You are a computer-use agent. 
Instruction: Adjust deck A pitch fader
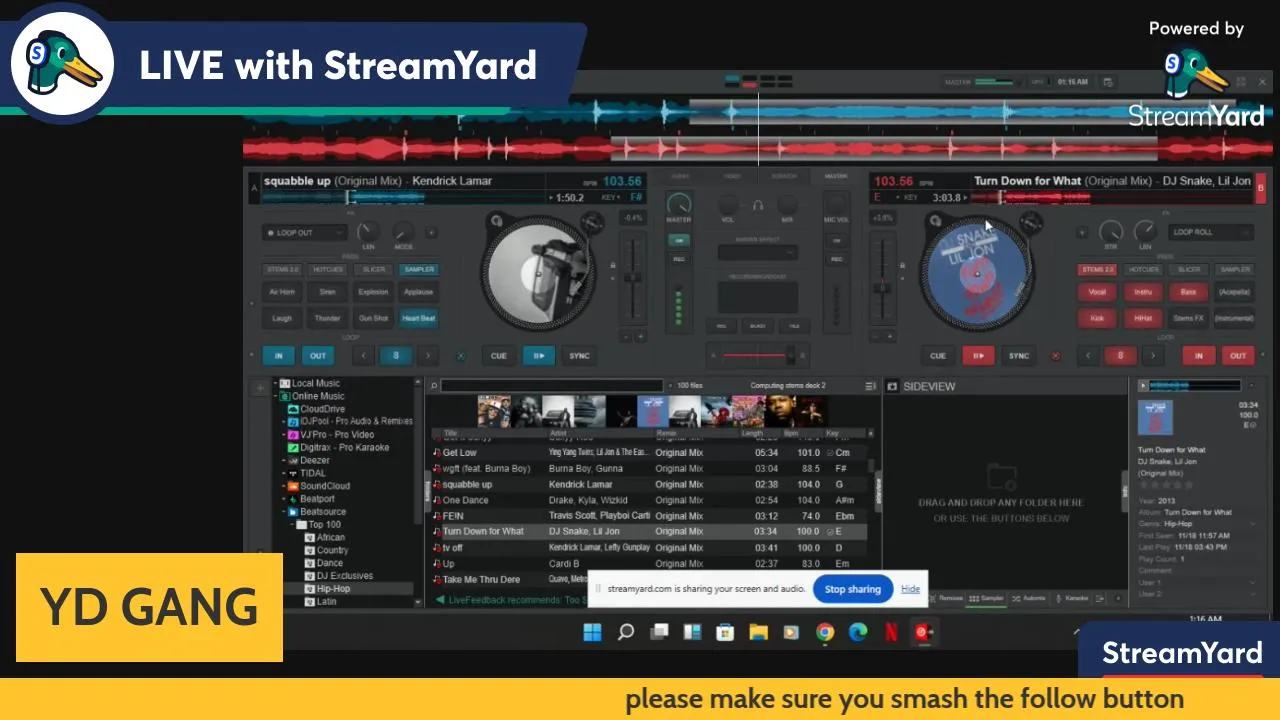(x=633, y=276)
